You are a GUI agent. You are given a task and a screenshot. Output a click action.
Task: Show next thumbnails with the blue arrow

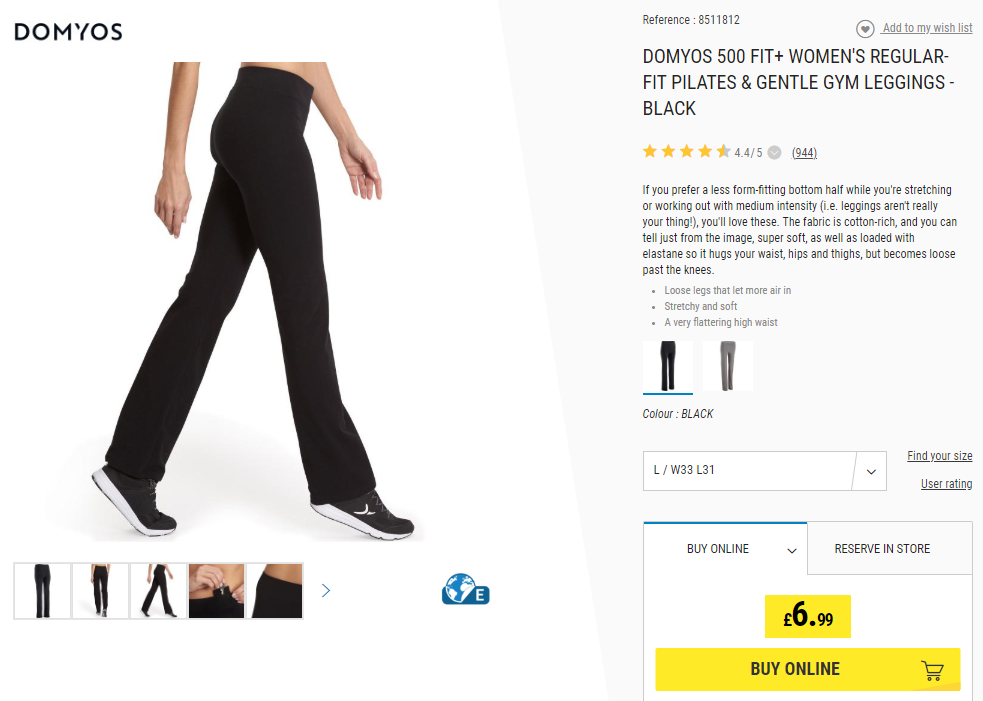(325, 590)
